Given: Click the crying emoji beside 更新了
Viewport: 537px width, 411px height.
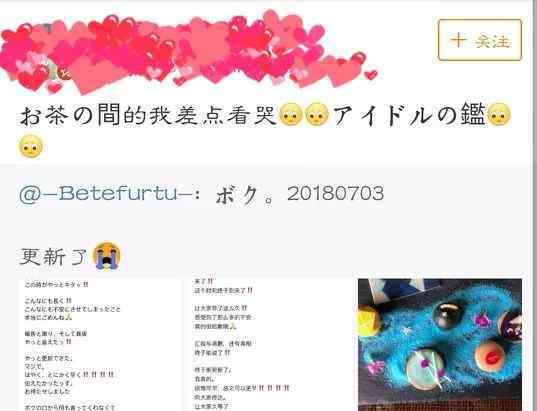Looking at the screenshot, I should point(107,256).
